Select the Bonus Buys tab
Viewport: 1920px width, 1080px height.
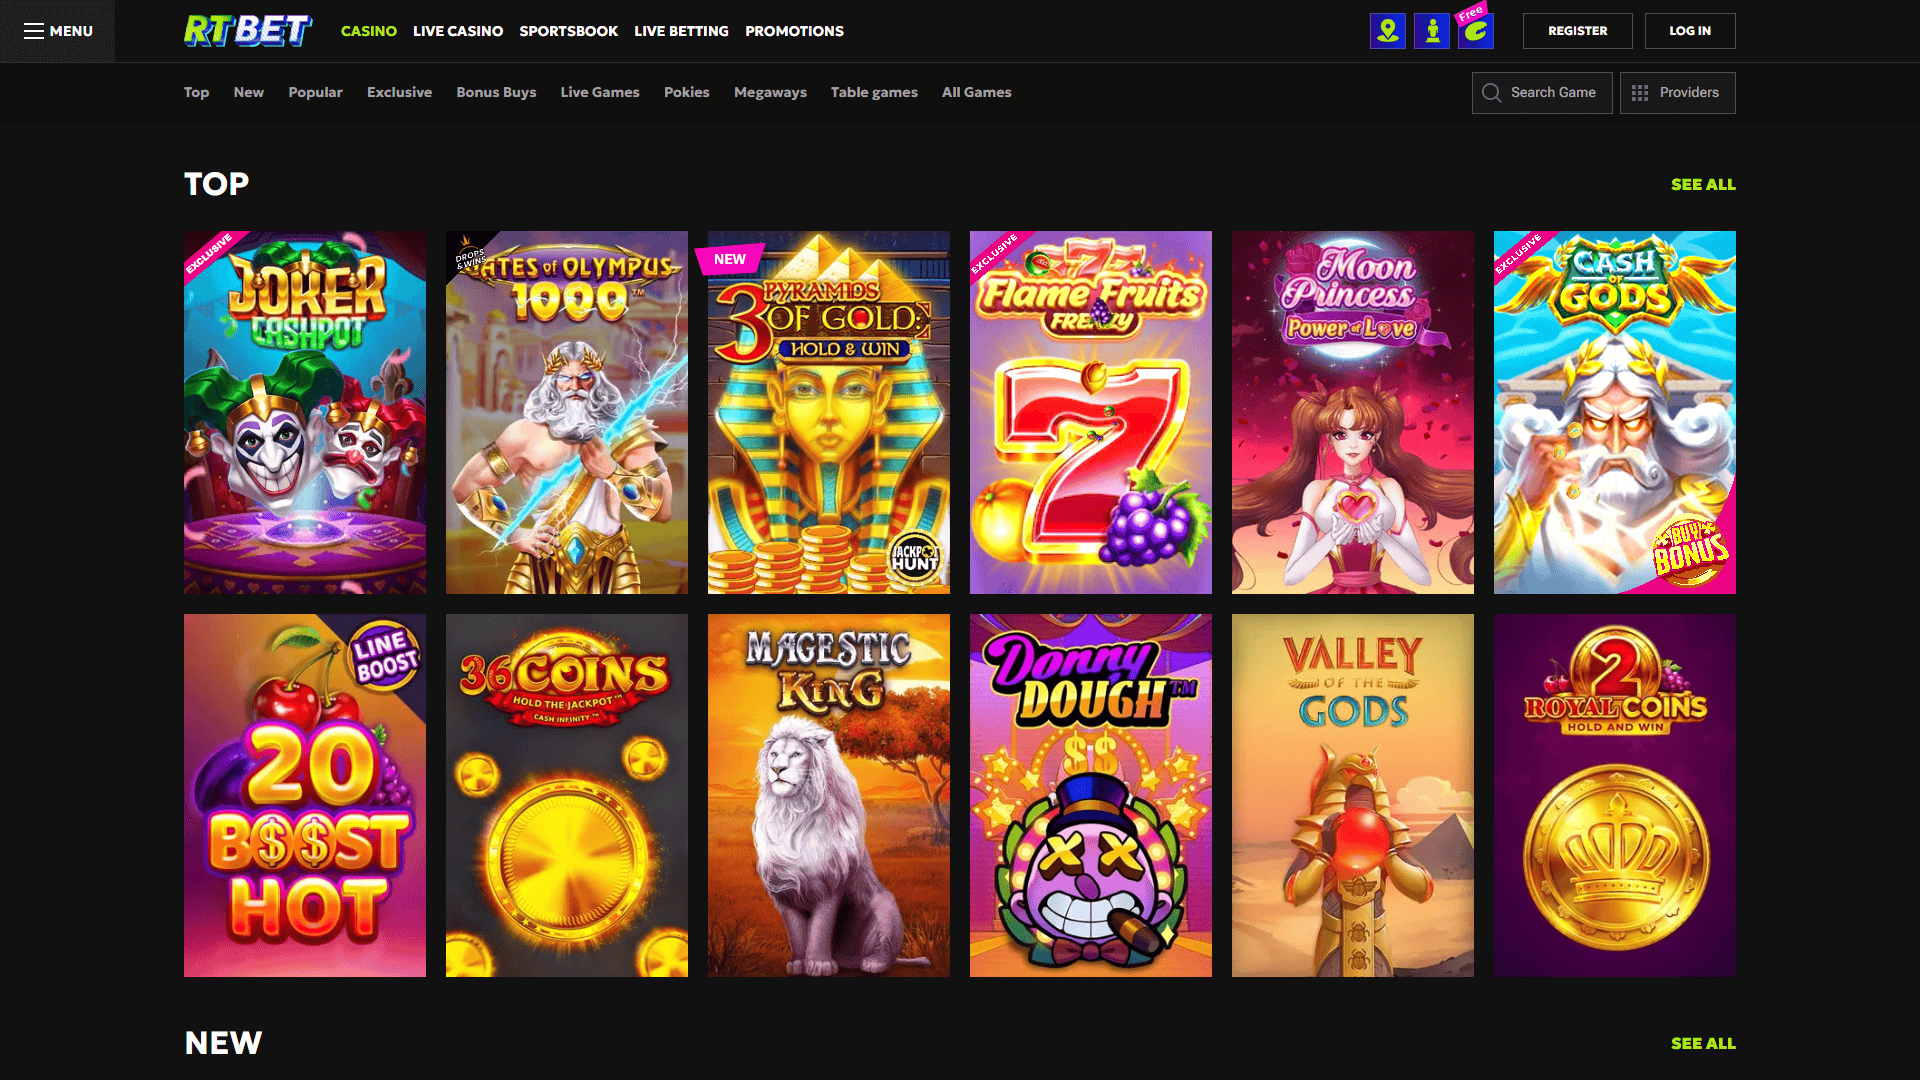496,92
